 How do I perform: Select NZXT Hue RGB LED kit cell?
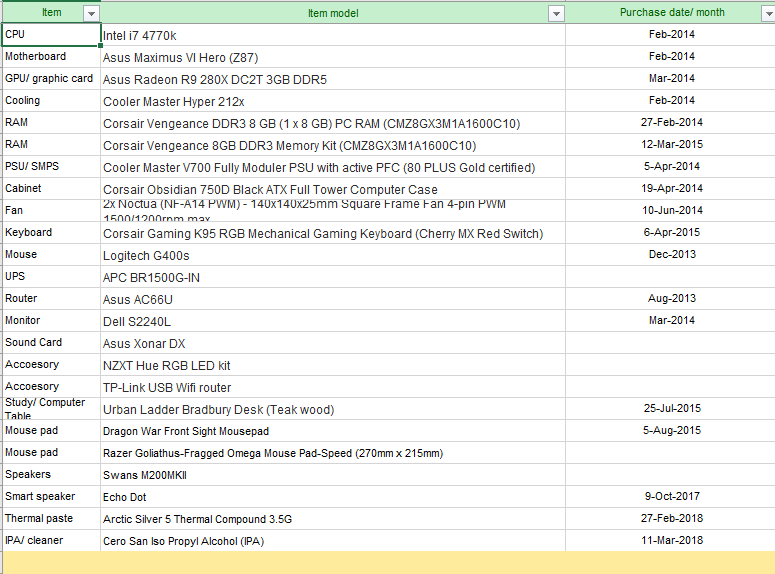(x=333, y=364)
